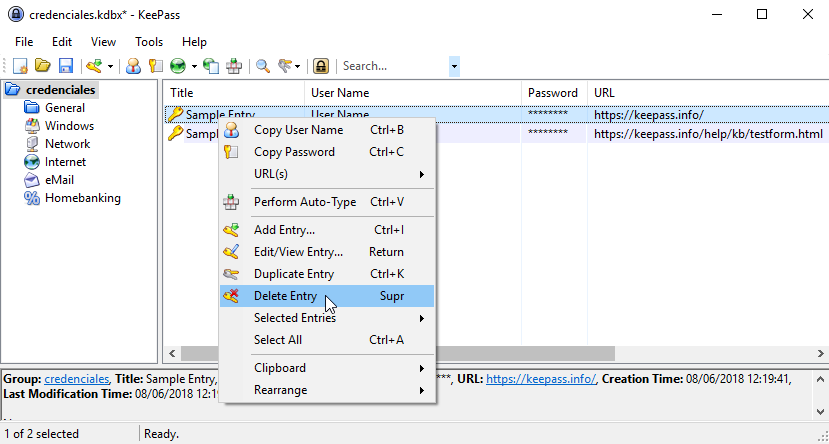Viewport: 829px width, 444px height.
Task: Open the URL globe toolbar dropdown arrow
Action: pos(194,67)
